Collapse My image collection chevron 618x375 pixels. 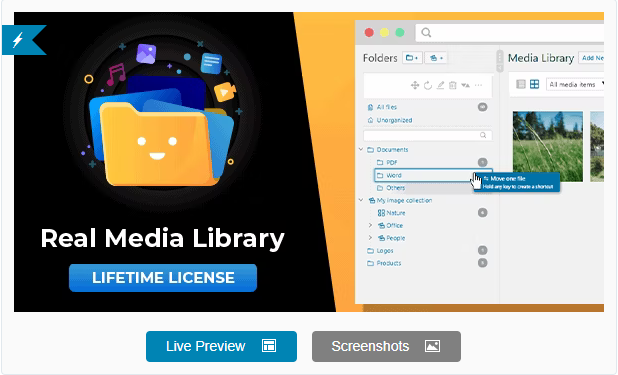point(361,200)
